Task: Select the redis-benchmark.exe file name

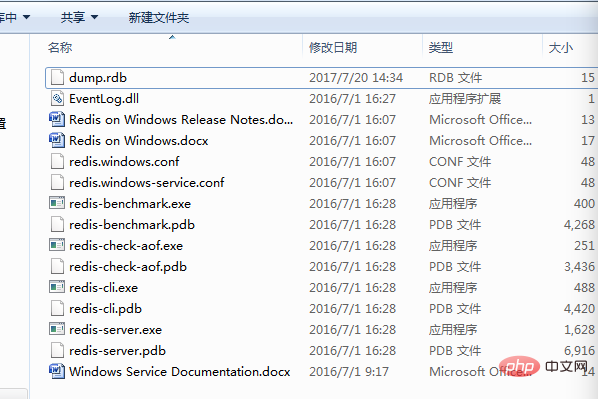Action: pos(130,204)
